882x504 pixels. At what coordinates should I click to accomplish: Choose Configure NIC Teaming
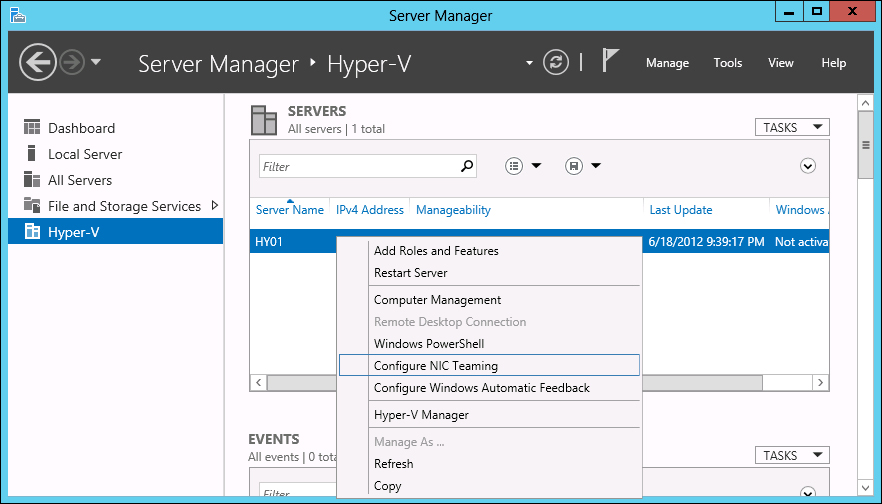tap(489, 366)
